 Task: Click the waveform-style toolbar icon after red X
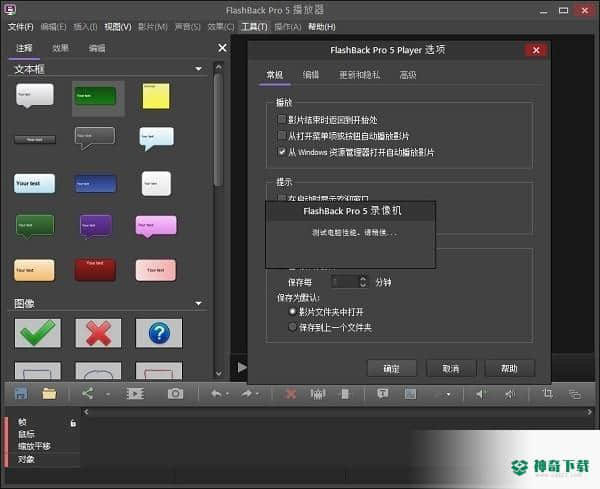coord(318,394)
